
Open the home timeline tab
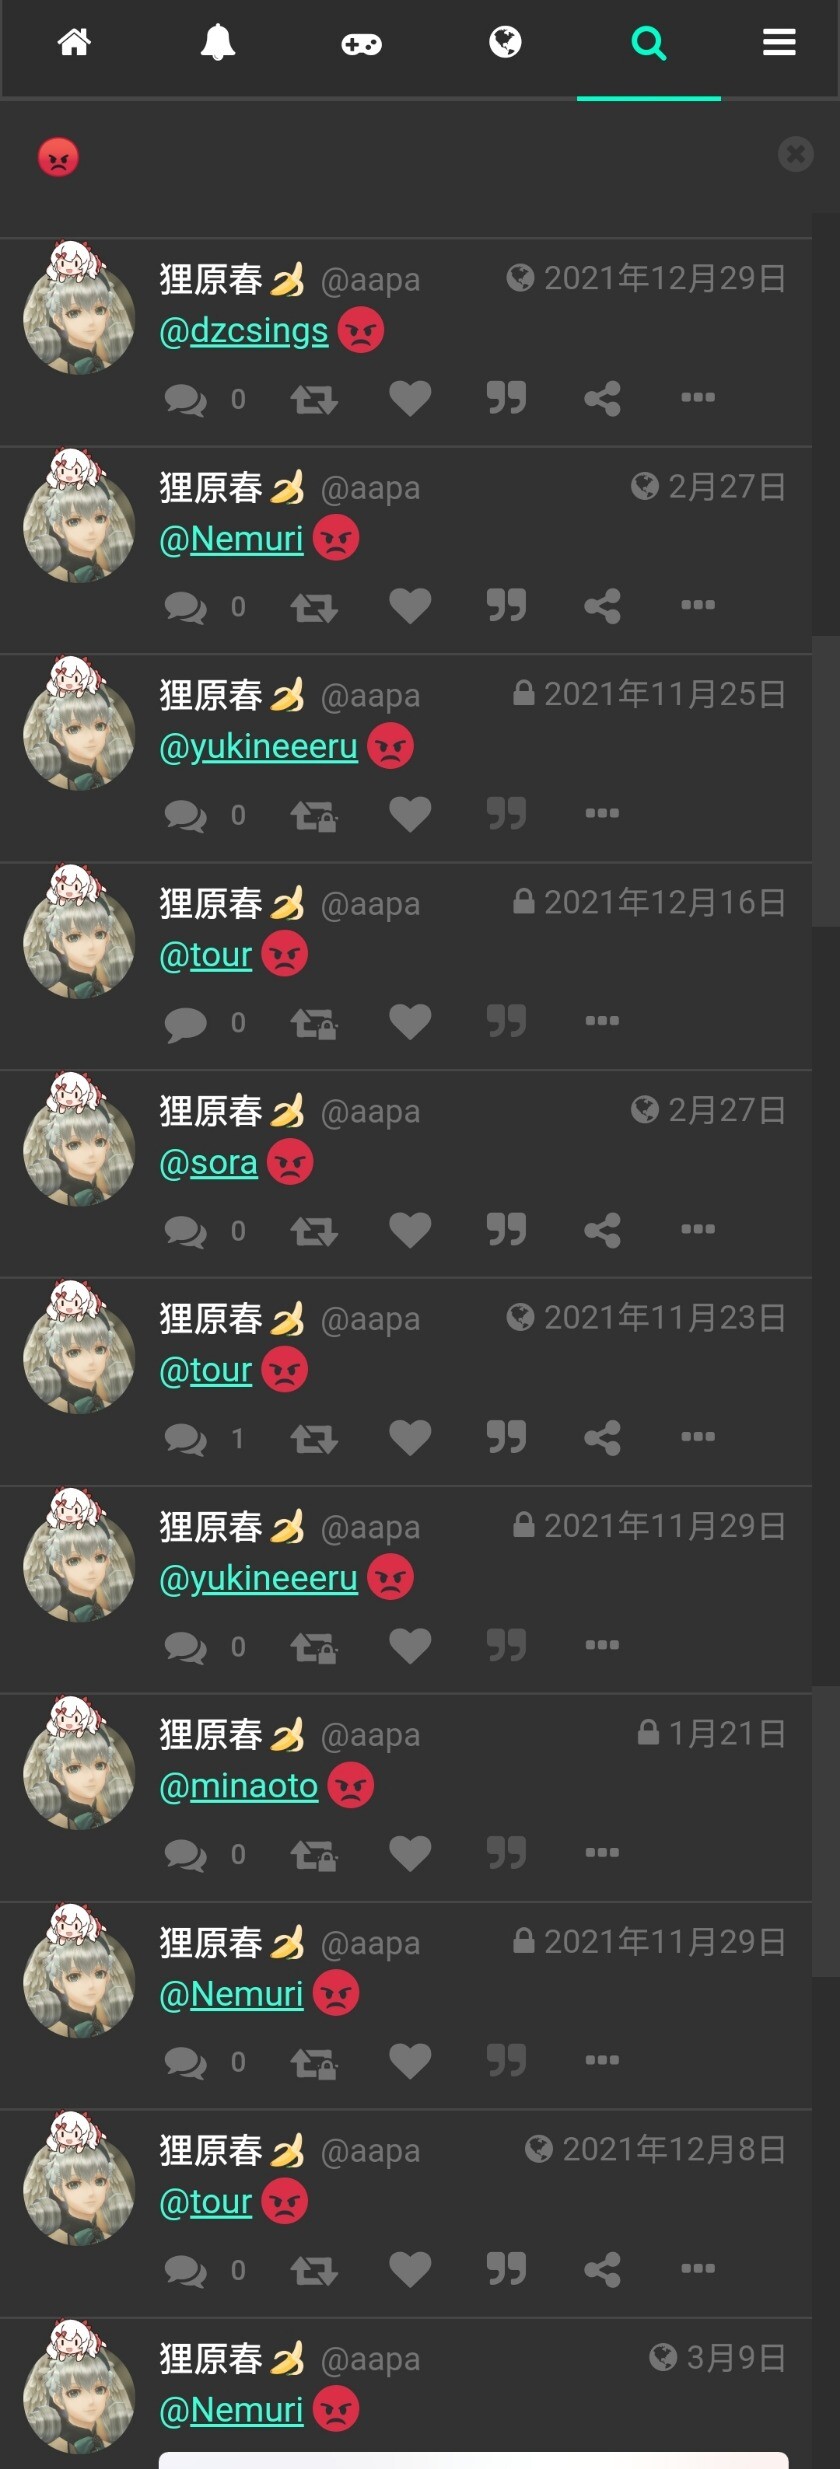tap(74, 43)
